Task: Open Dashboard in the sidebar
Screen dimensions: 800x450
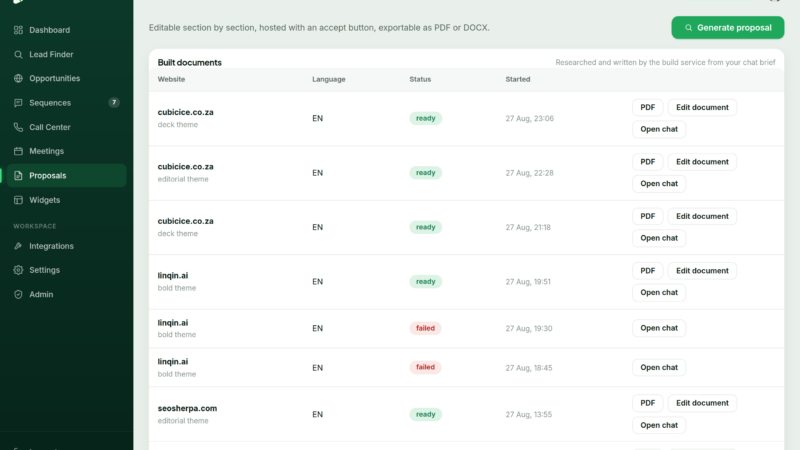Action: click(66, 30)
